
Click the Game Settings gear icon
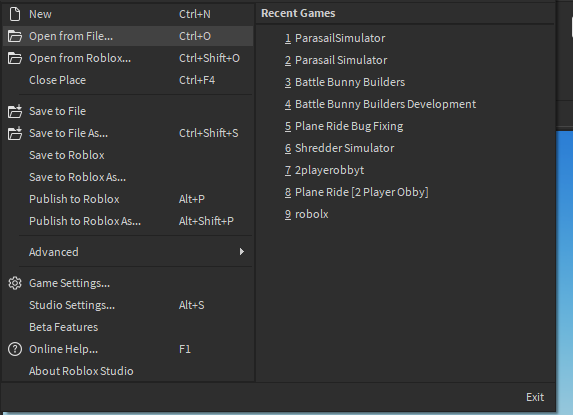click(x=15, y=283)
